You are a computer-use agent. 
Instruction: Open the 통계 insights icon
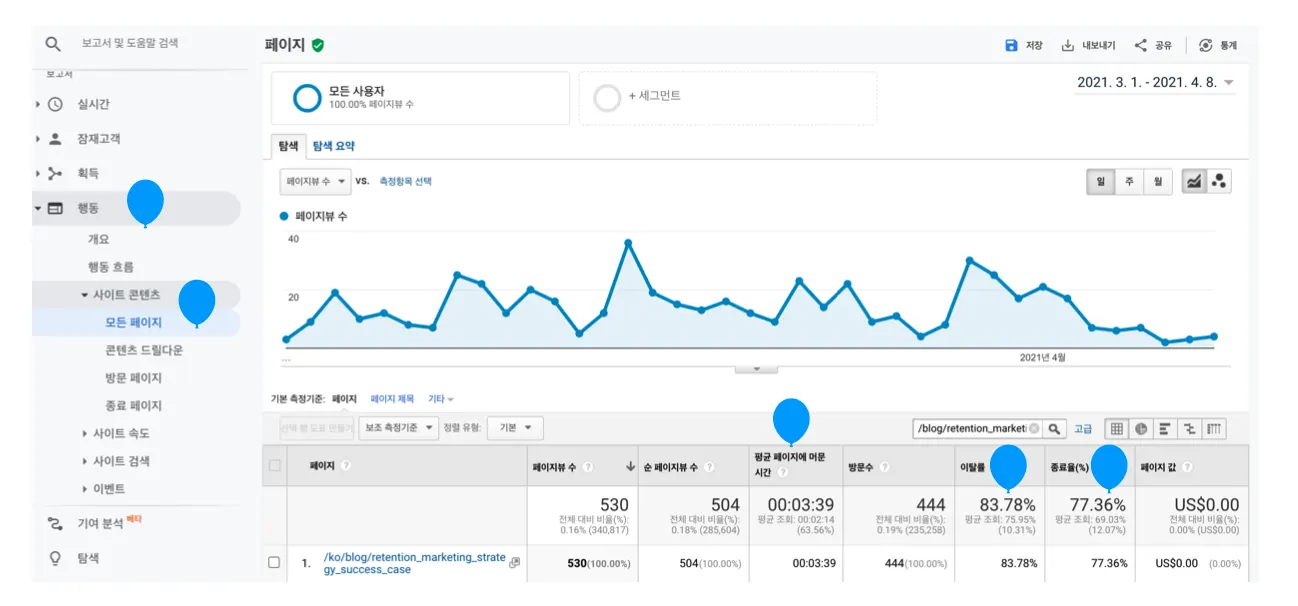(x=1206, y=45)
